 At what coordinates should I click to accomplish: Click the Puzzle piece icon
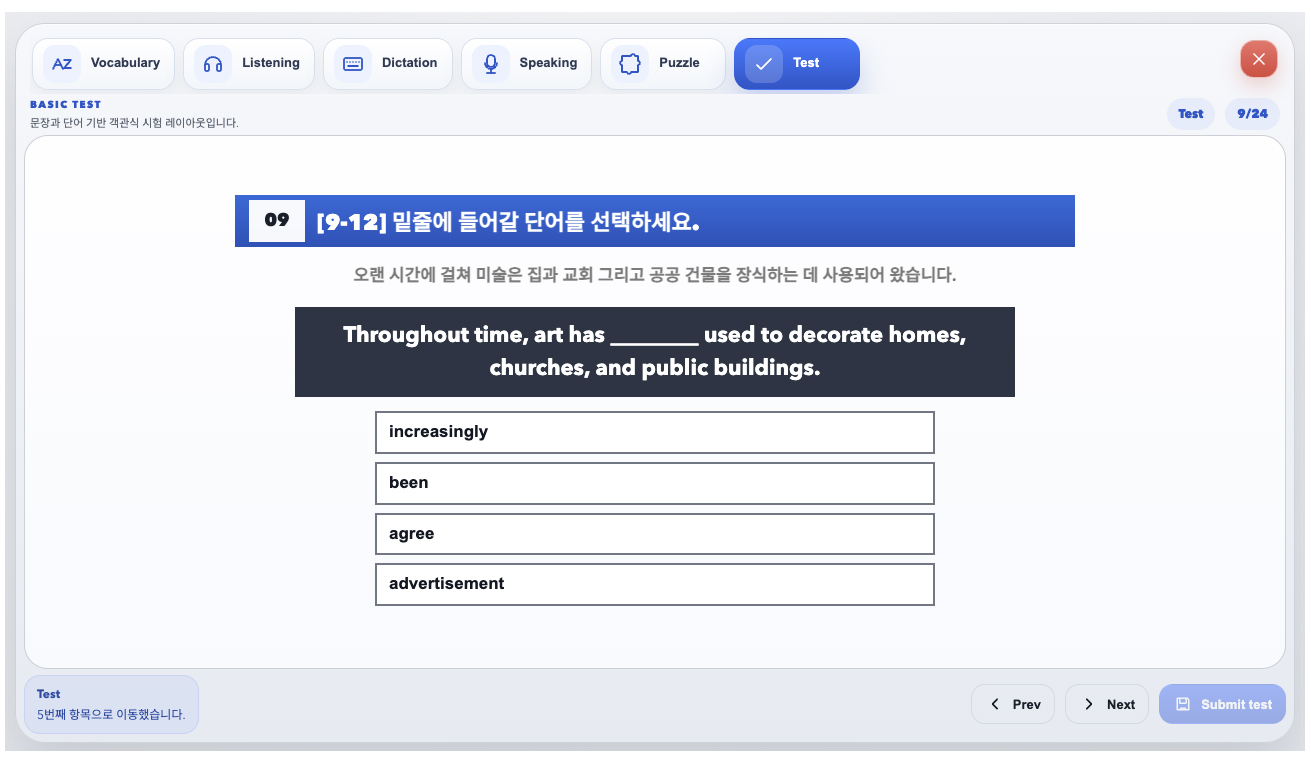tap(630, 64)
